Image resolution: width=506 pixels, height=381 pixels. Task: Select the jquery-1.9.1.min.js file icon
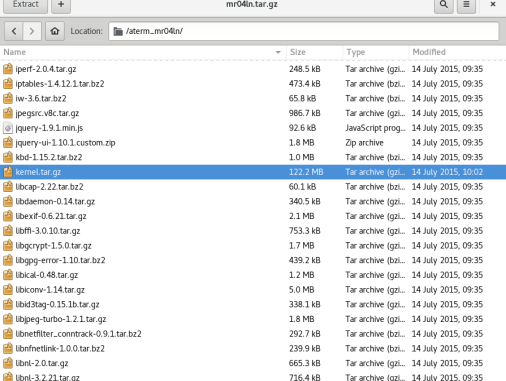tap(8, 128)
